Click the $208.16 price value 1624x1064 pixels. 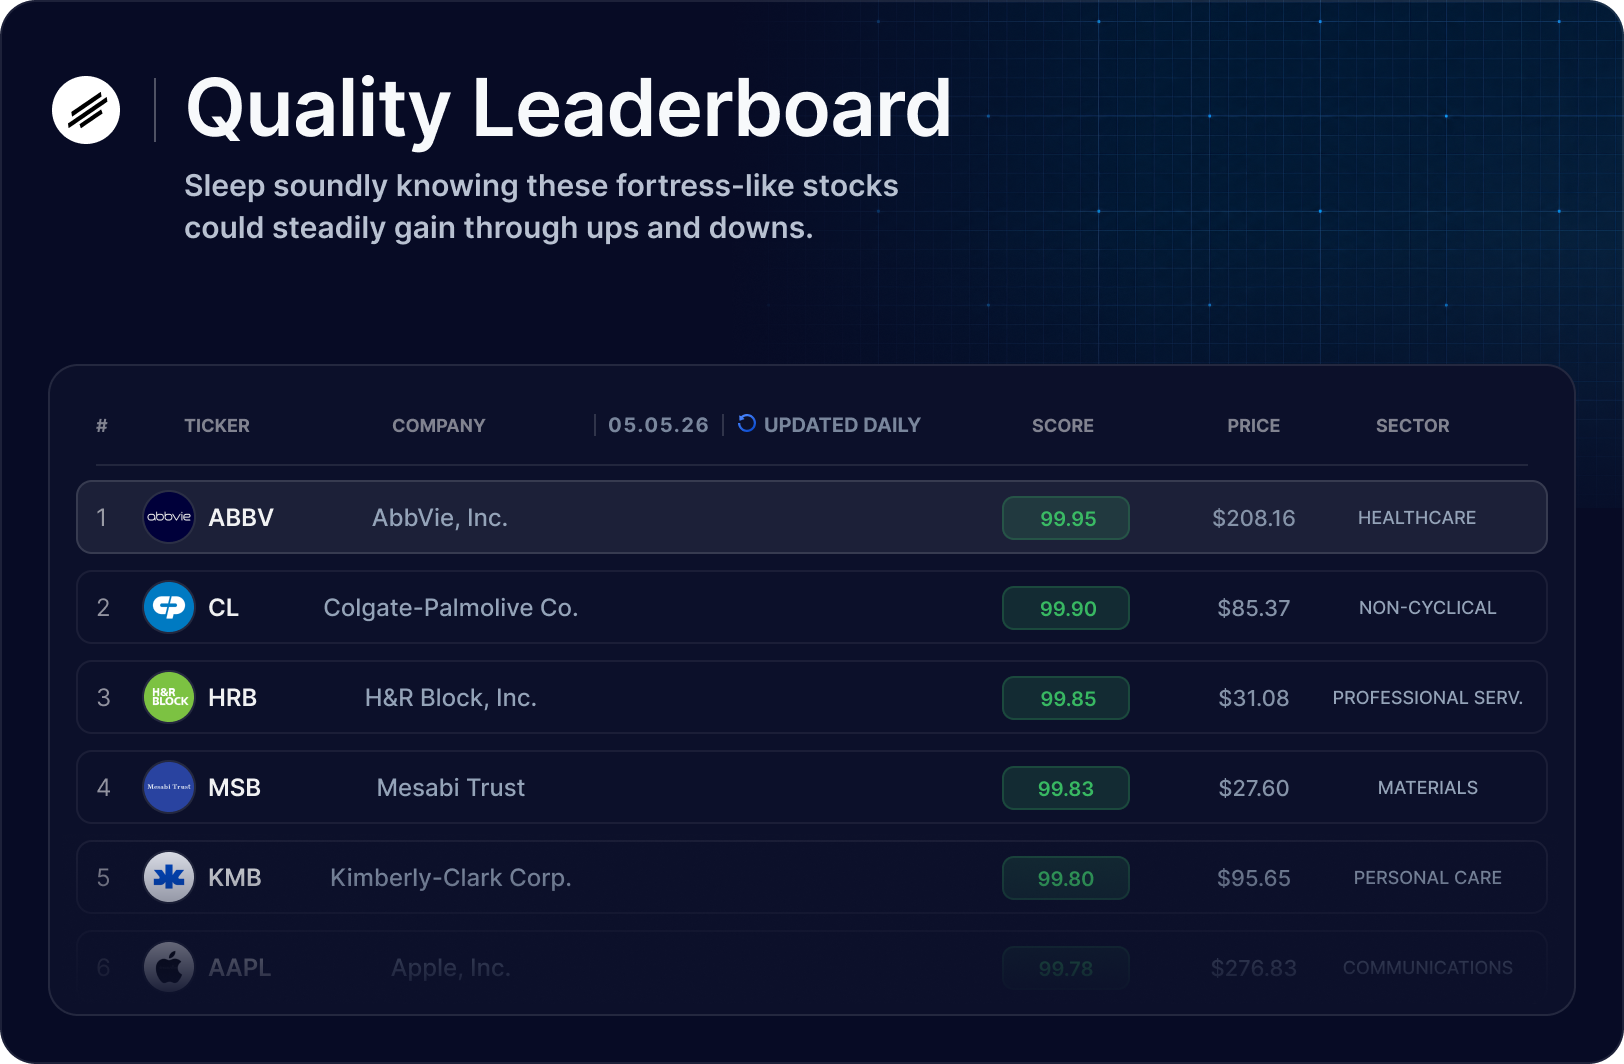click(1254, 518)
